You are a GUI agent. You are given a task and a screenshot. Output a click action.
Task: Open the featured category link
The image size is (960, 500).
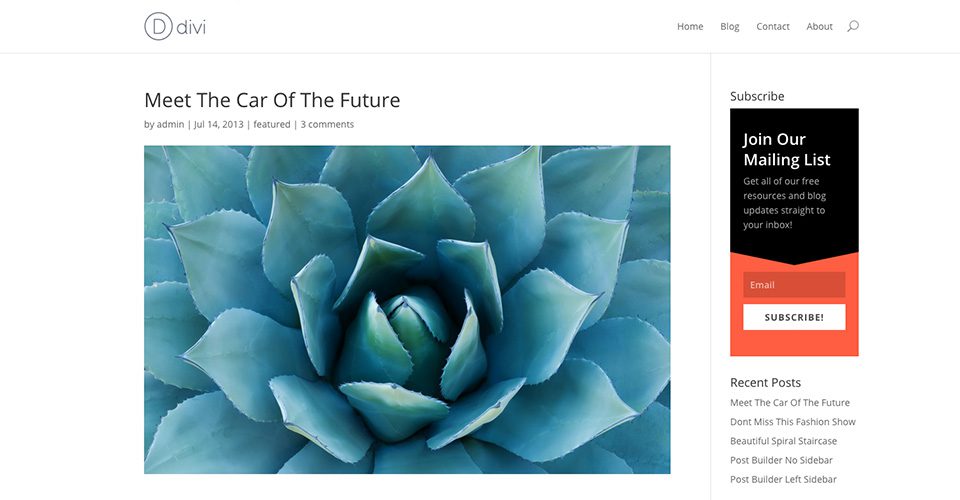[272, 124]
